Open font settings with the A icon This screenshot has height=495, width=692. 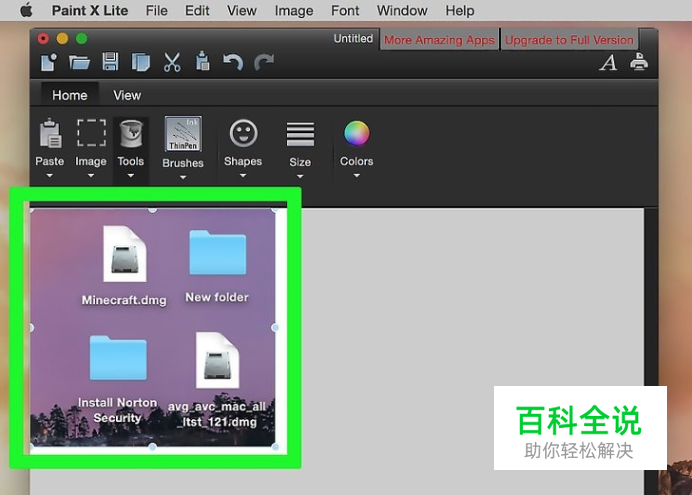(608, 62)
